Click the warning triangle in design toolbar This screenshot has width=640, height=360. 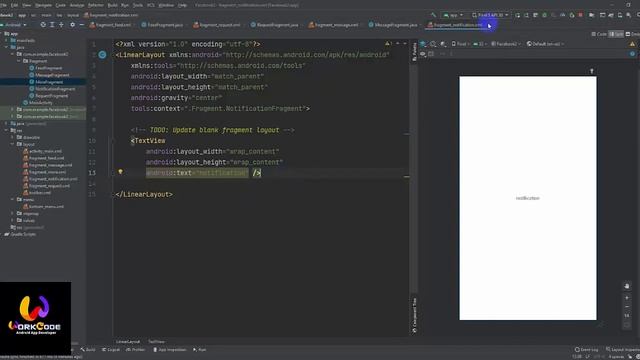632,44
